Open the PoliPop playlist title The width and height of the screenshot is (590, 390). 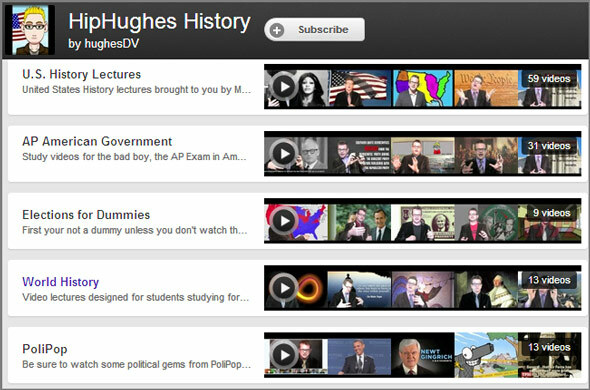pos(45,349)
